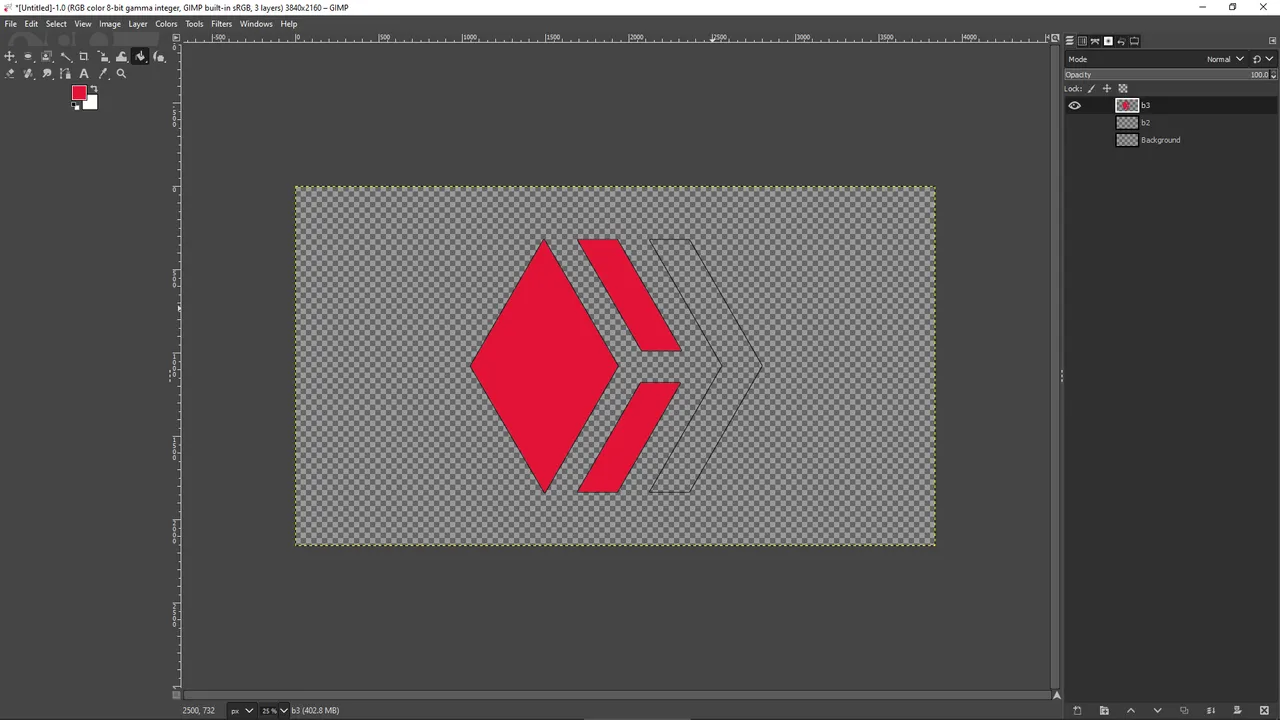The width and height of the screenshot is (1280, 720).
Task: Swap foreground and background colors
Action: click(94, 88)
